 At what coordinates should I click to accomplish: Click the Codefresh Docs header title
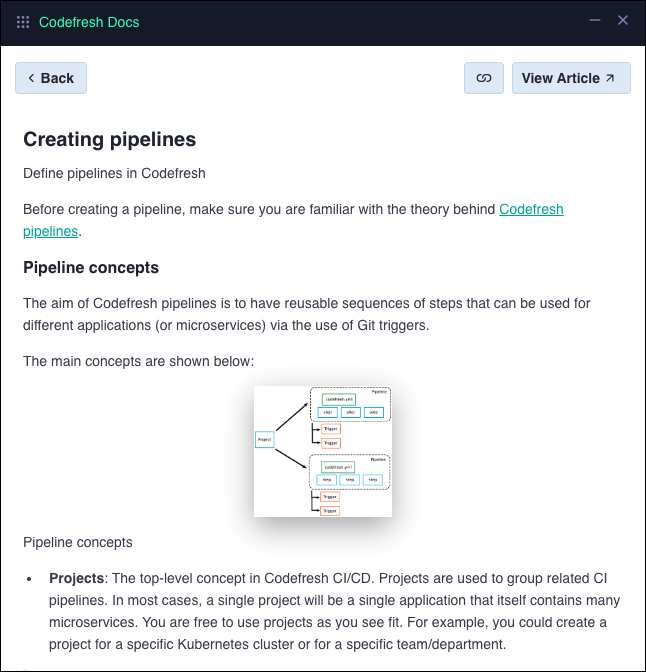click(89, 22)
